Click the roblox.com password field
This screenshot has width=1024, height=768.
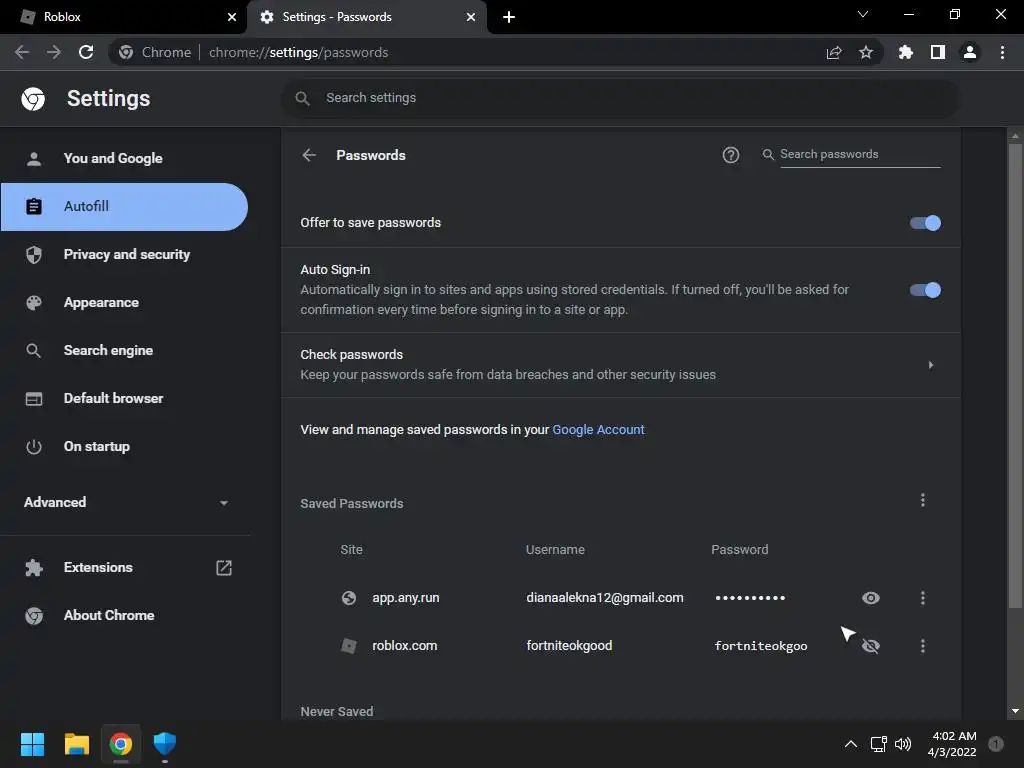pyautogui.click(x=761, y=646)
